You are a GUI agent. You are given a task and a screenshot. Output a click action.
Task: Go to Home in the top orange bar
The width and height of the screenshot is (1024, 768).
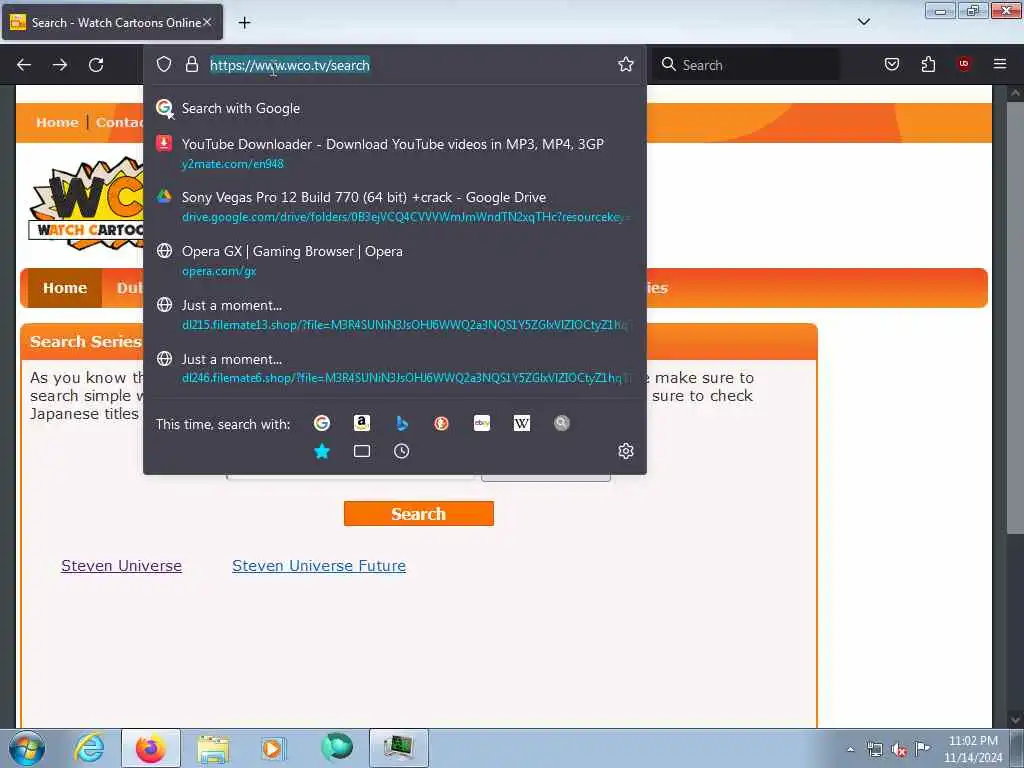point(57,122)
